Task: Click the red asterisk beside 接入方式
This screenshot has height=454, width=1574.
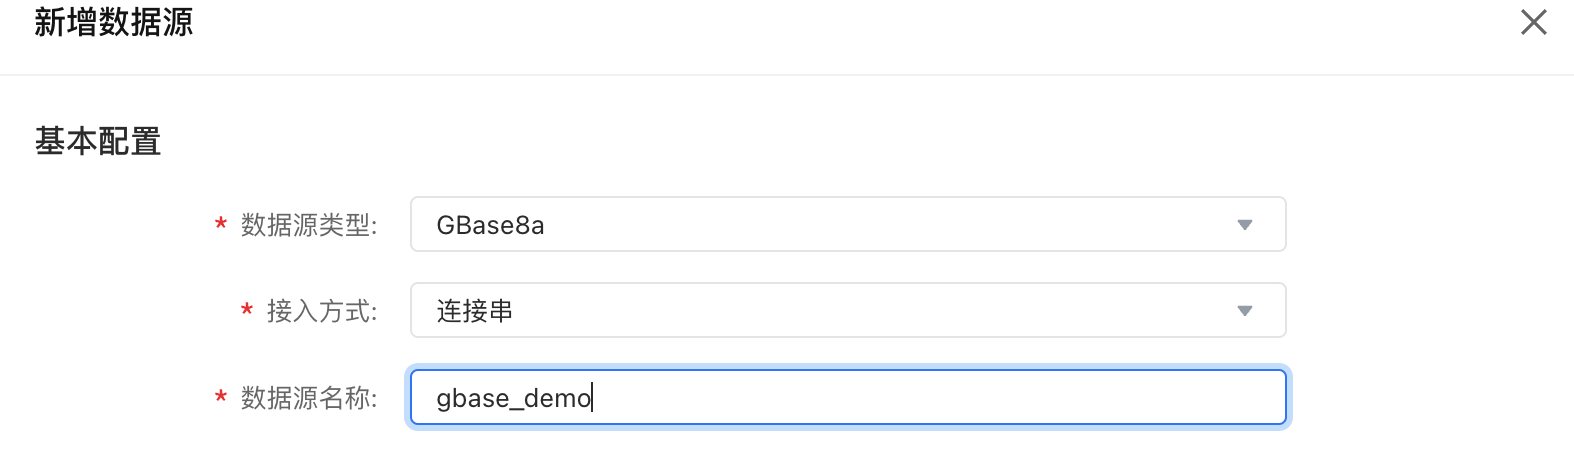Action: pos(247,311)
